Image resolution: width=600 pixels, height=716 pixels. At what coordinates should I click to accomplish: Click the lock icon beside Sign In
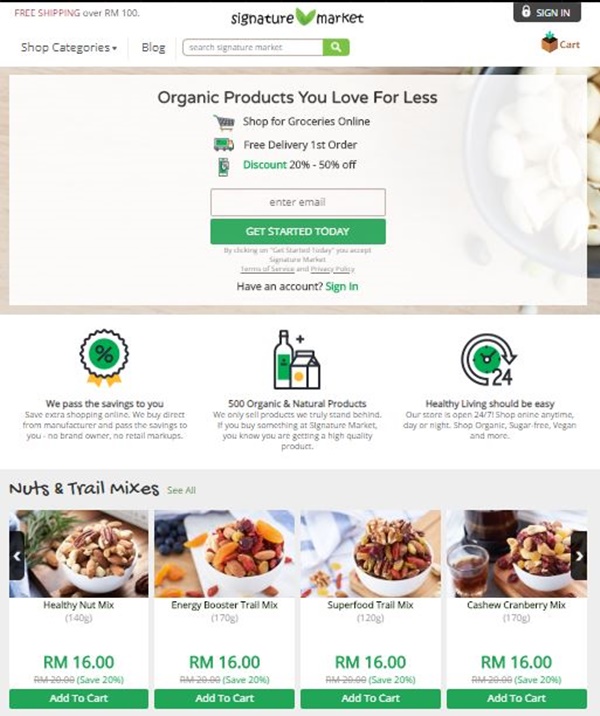click(x=526, y=11)
